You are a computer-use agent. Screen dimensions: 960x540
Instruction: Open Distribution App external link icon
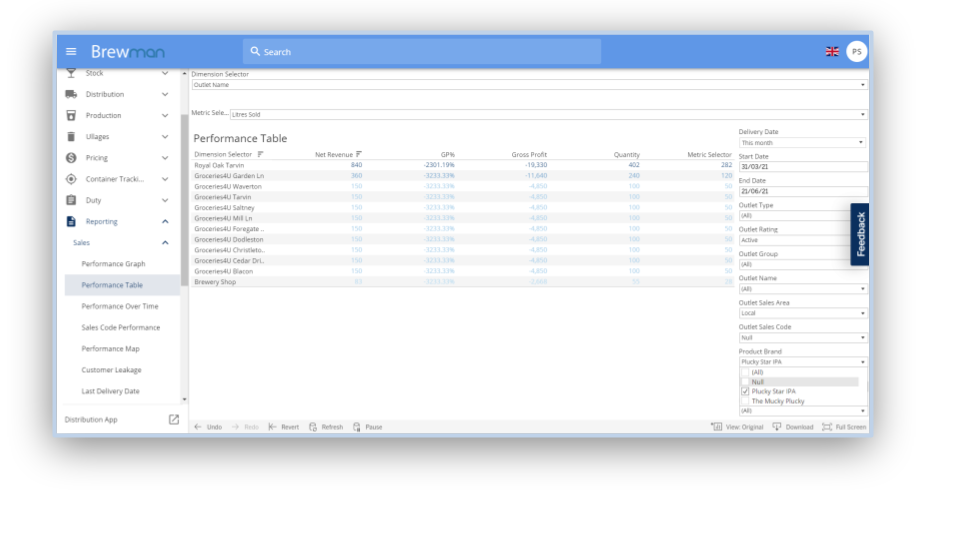[174, 419]
